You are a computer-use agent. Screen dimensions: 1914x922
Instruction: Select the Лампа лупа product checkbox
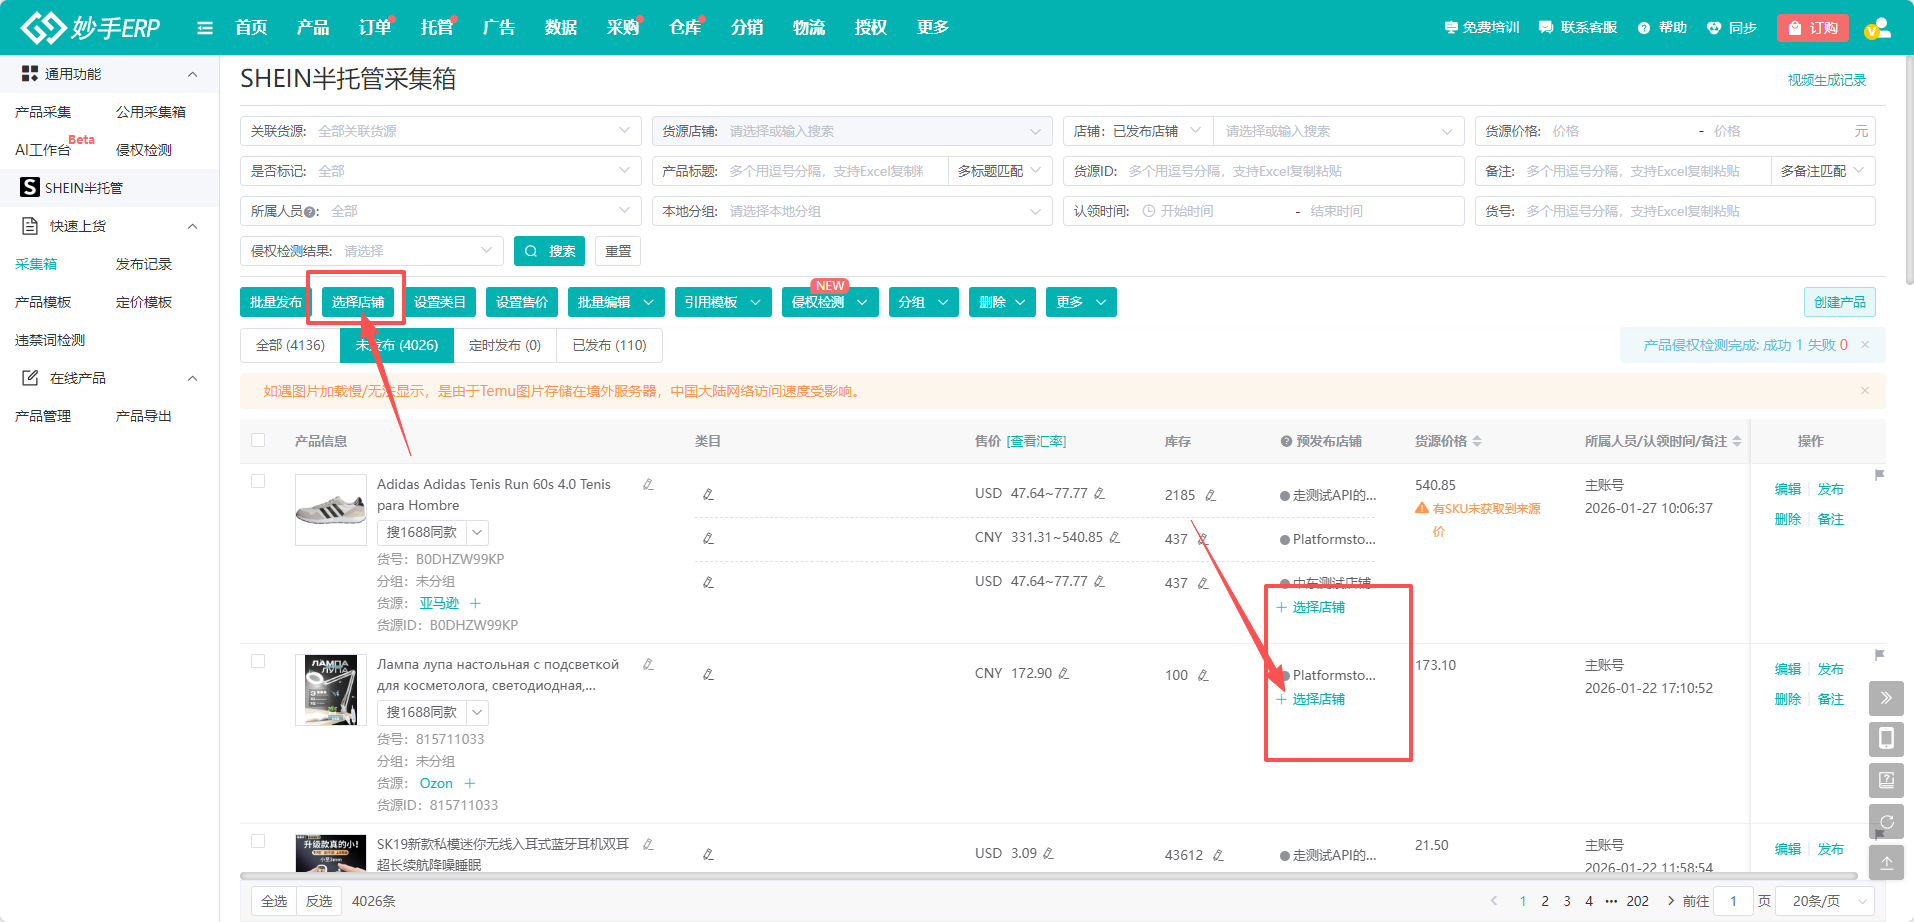258,661
